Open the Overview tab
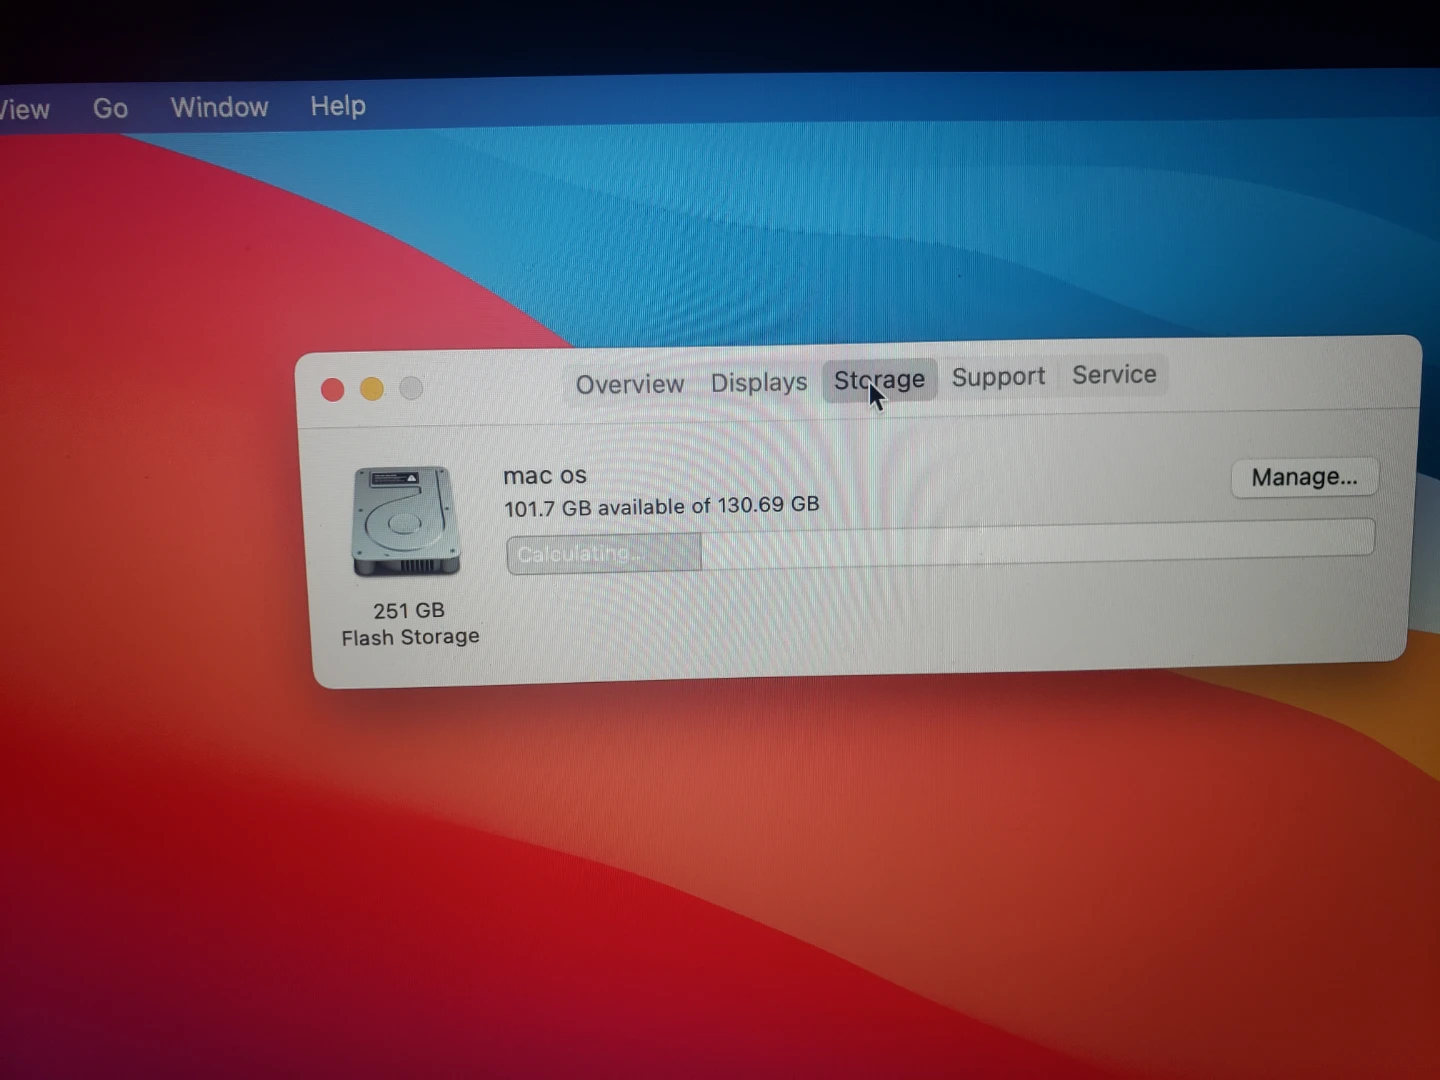Viewport: 1440px width, 1080px height. click(x=629, y=384)
